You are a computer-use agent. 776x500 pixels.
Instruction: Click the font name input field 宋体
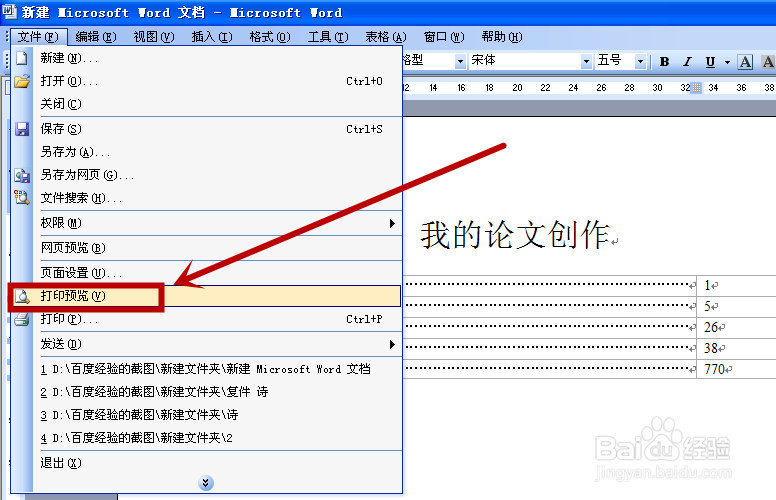(x=525, y=61)
